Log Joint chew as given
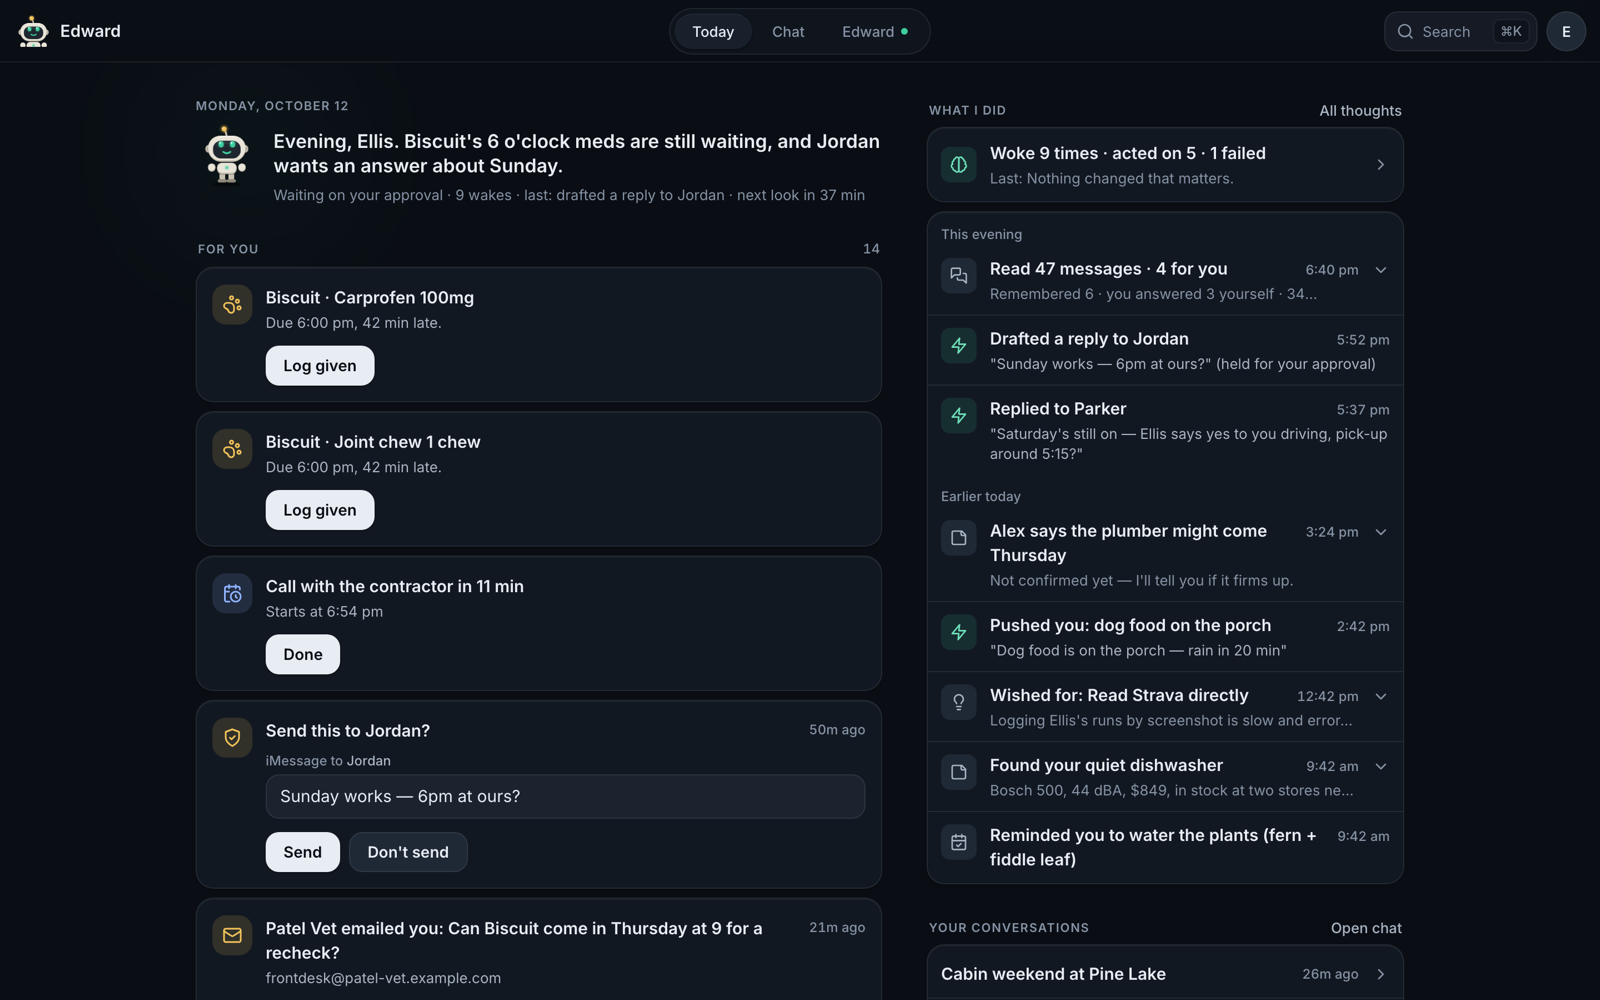Image resolution: width=1600 pixels, height=1000 pixels. (x=320, y=510)
